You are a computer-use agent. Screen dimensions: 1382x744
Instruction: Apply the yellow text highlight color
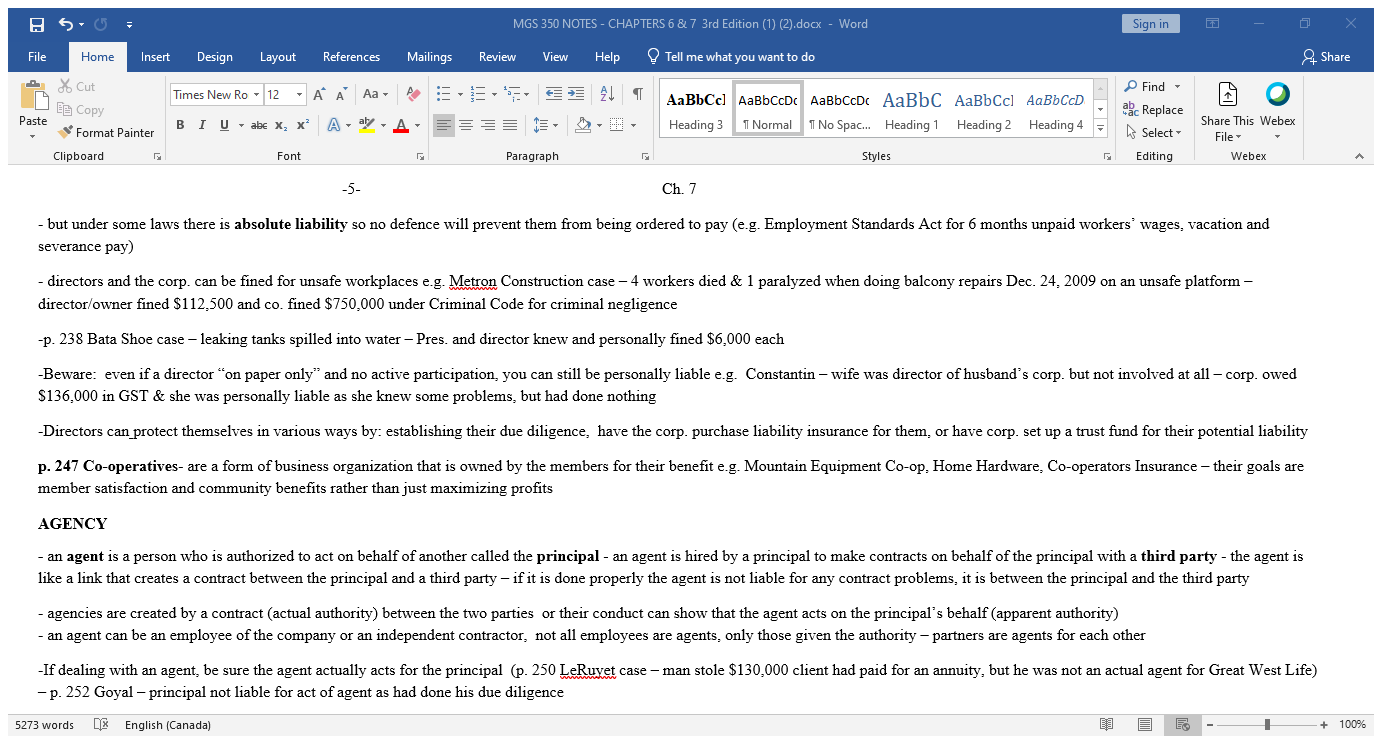tap(366, 125)
